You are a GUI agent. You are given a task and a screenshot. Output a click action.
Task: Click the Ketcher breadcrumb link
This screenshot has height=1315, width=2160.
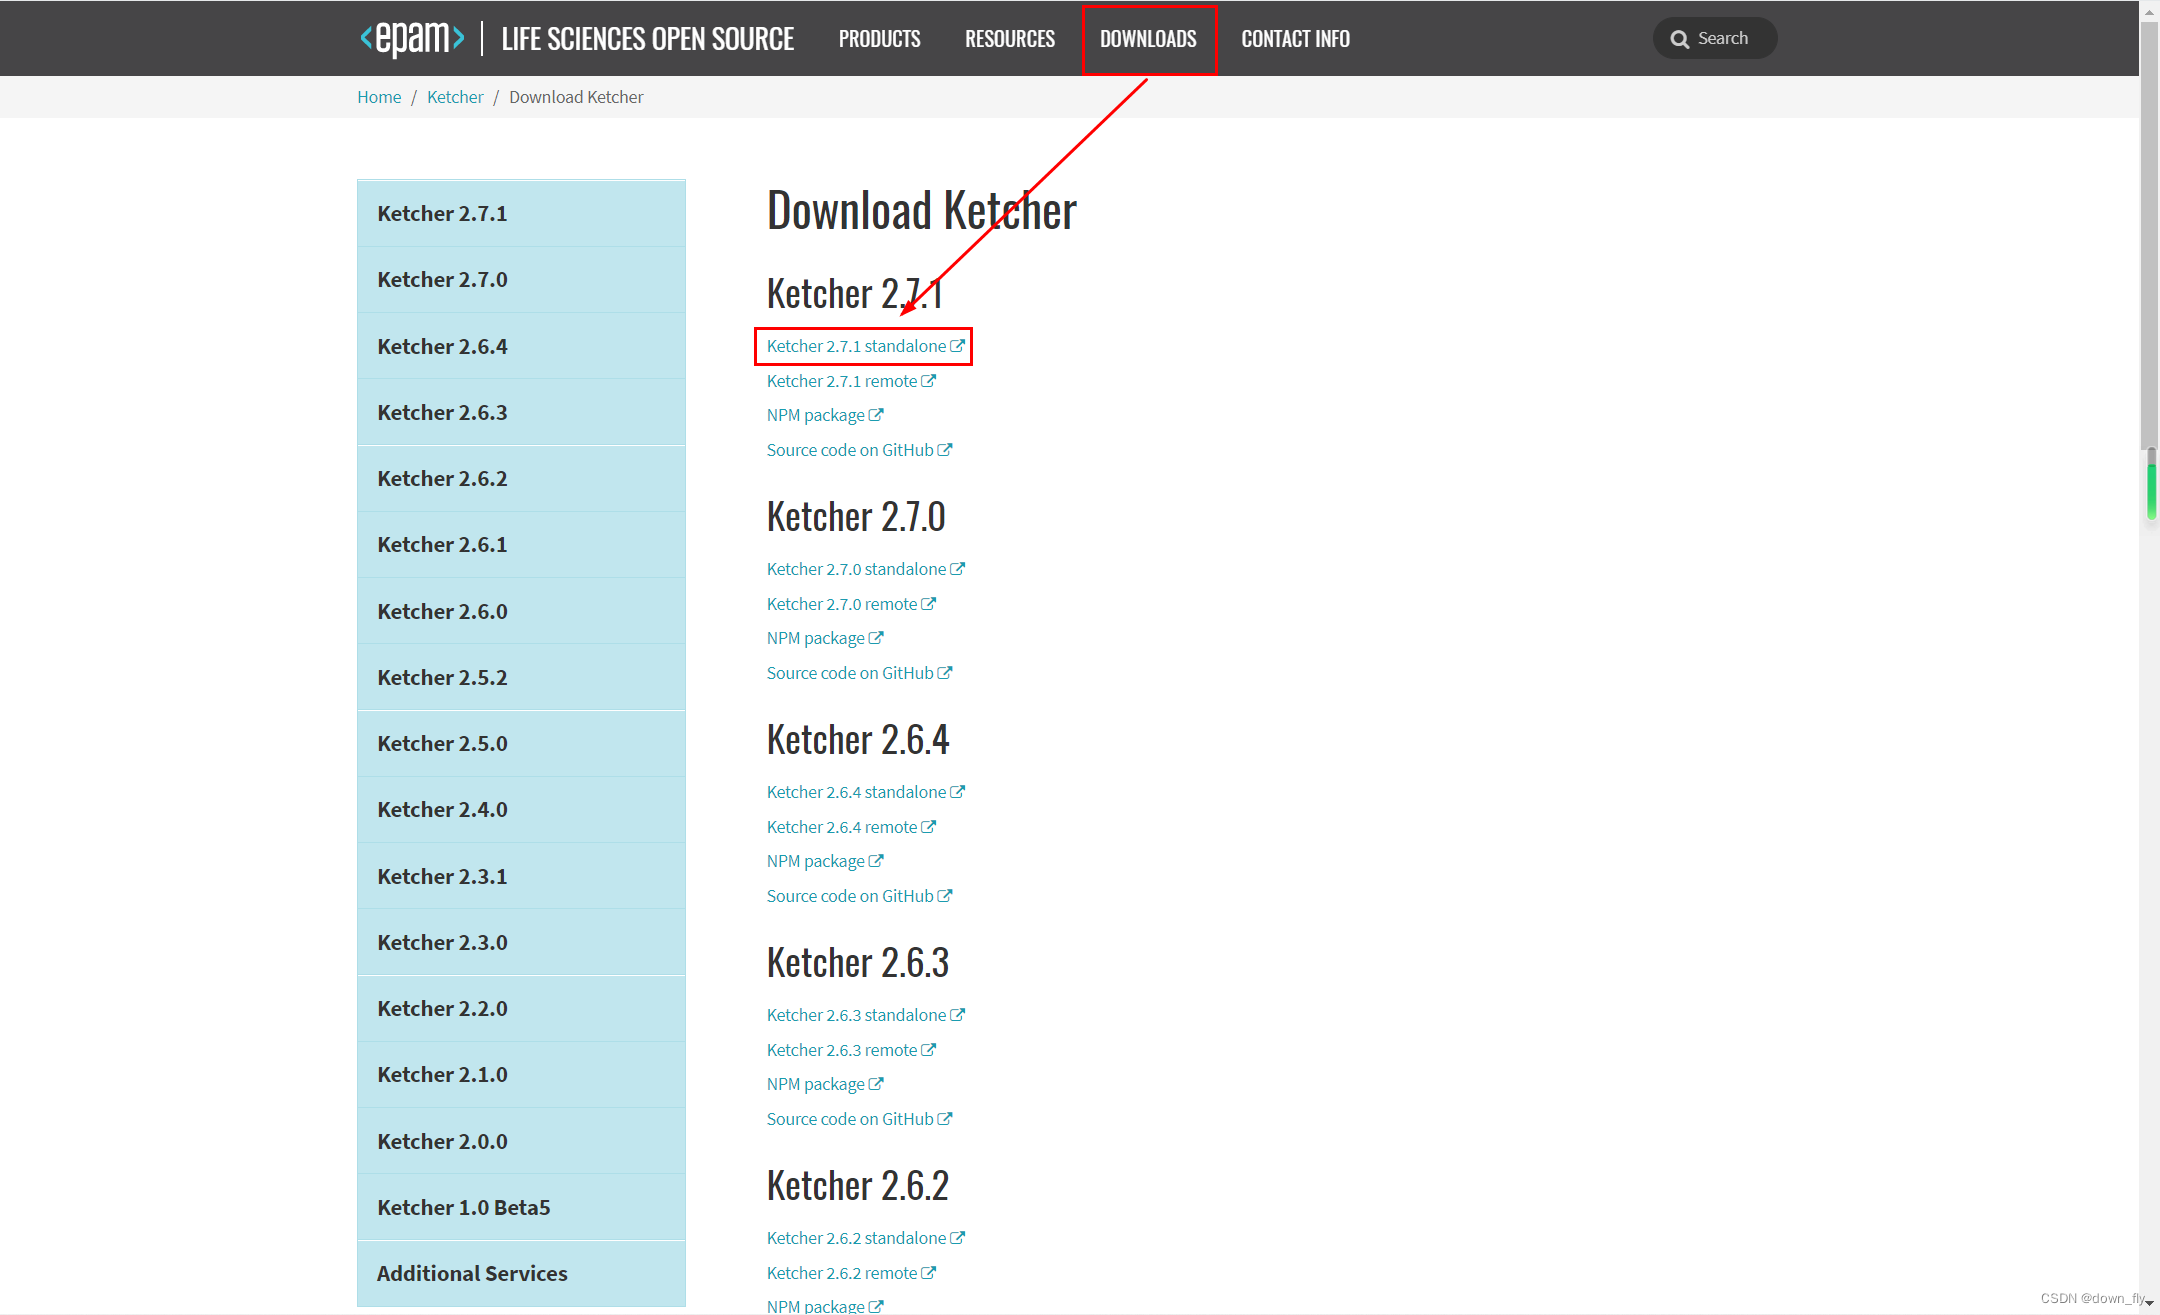coord(454,97)
